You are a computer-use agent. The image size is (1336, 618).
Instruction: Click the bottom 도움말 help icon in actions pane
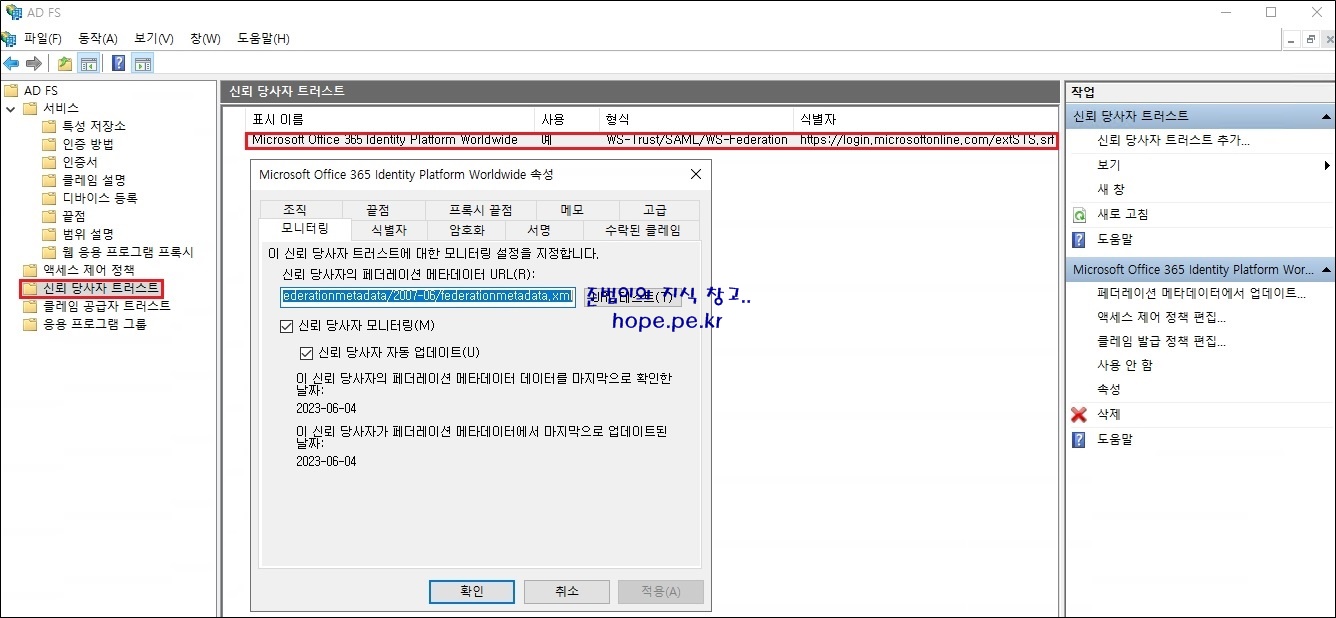pyautogui.click(x=1079, y=439)
